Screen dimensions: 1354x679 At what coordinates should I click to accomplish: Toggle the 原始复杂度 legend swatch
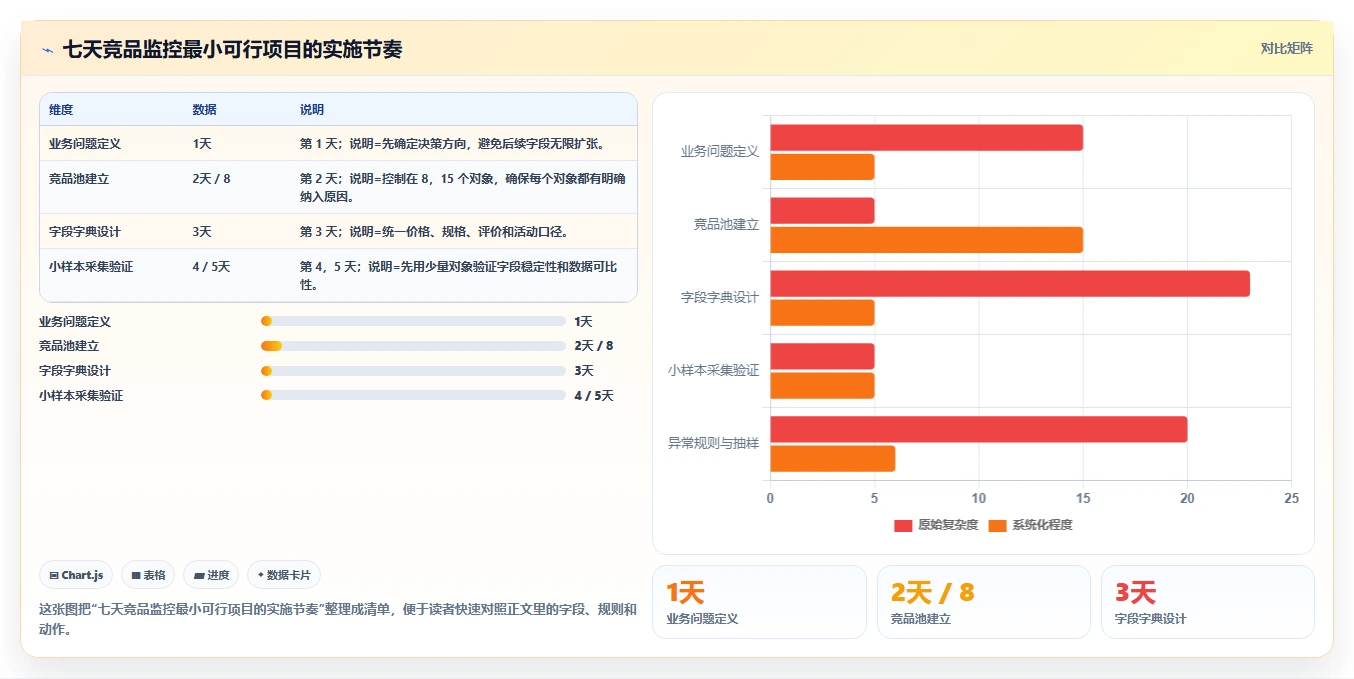point(903,525)
